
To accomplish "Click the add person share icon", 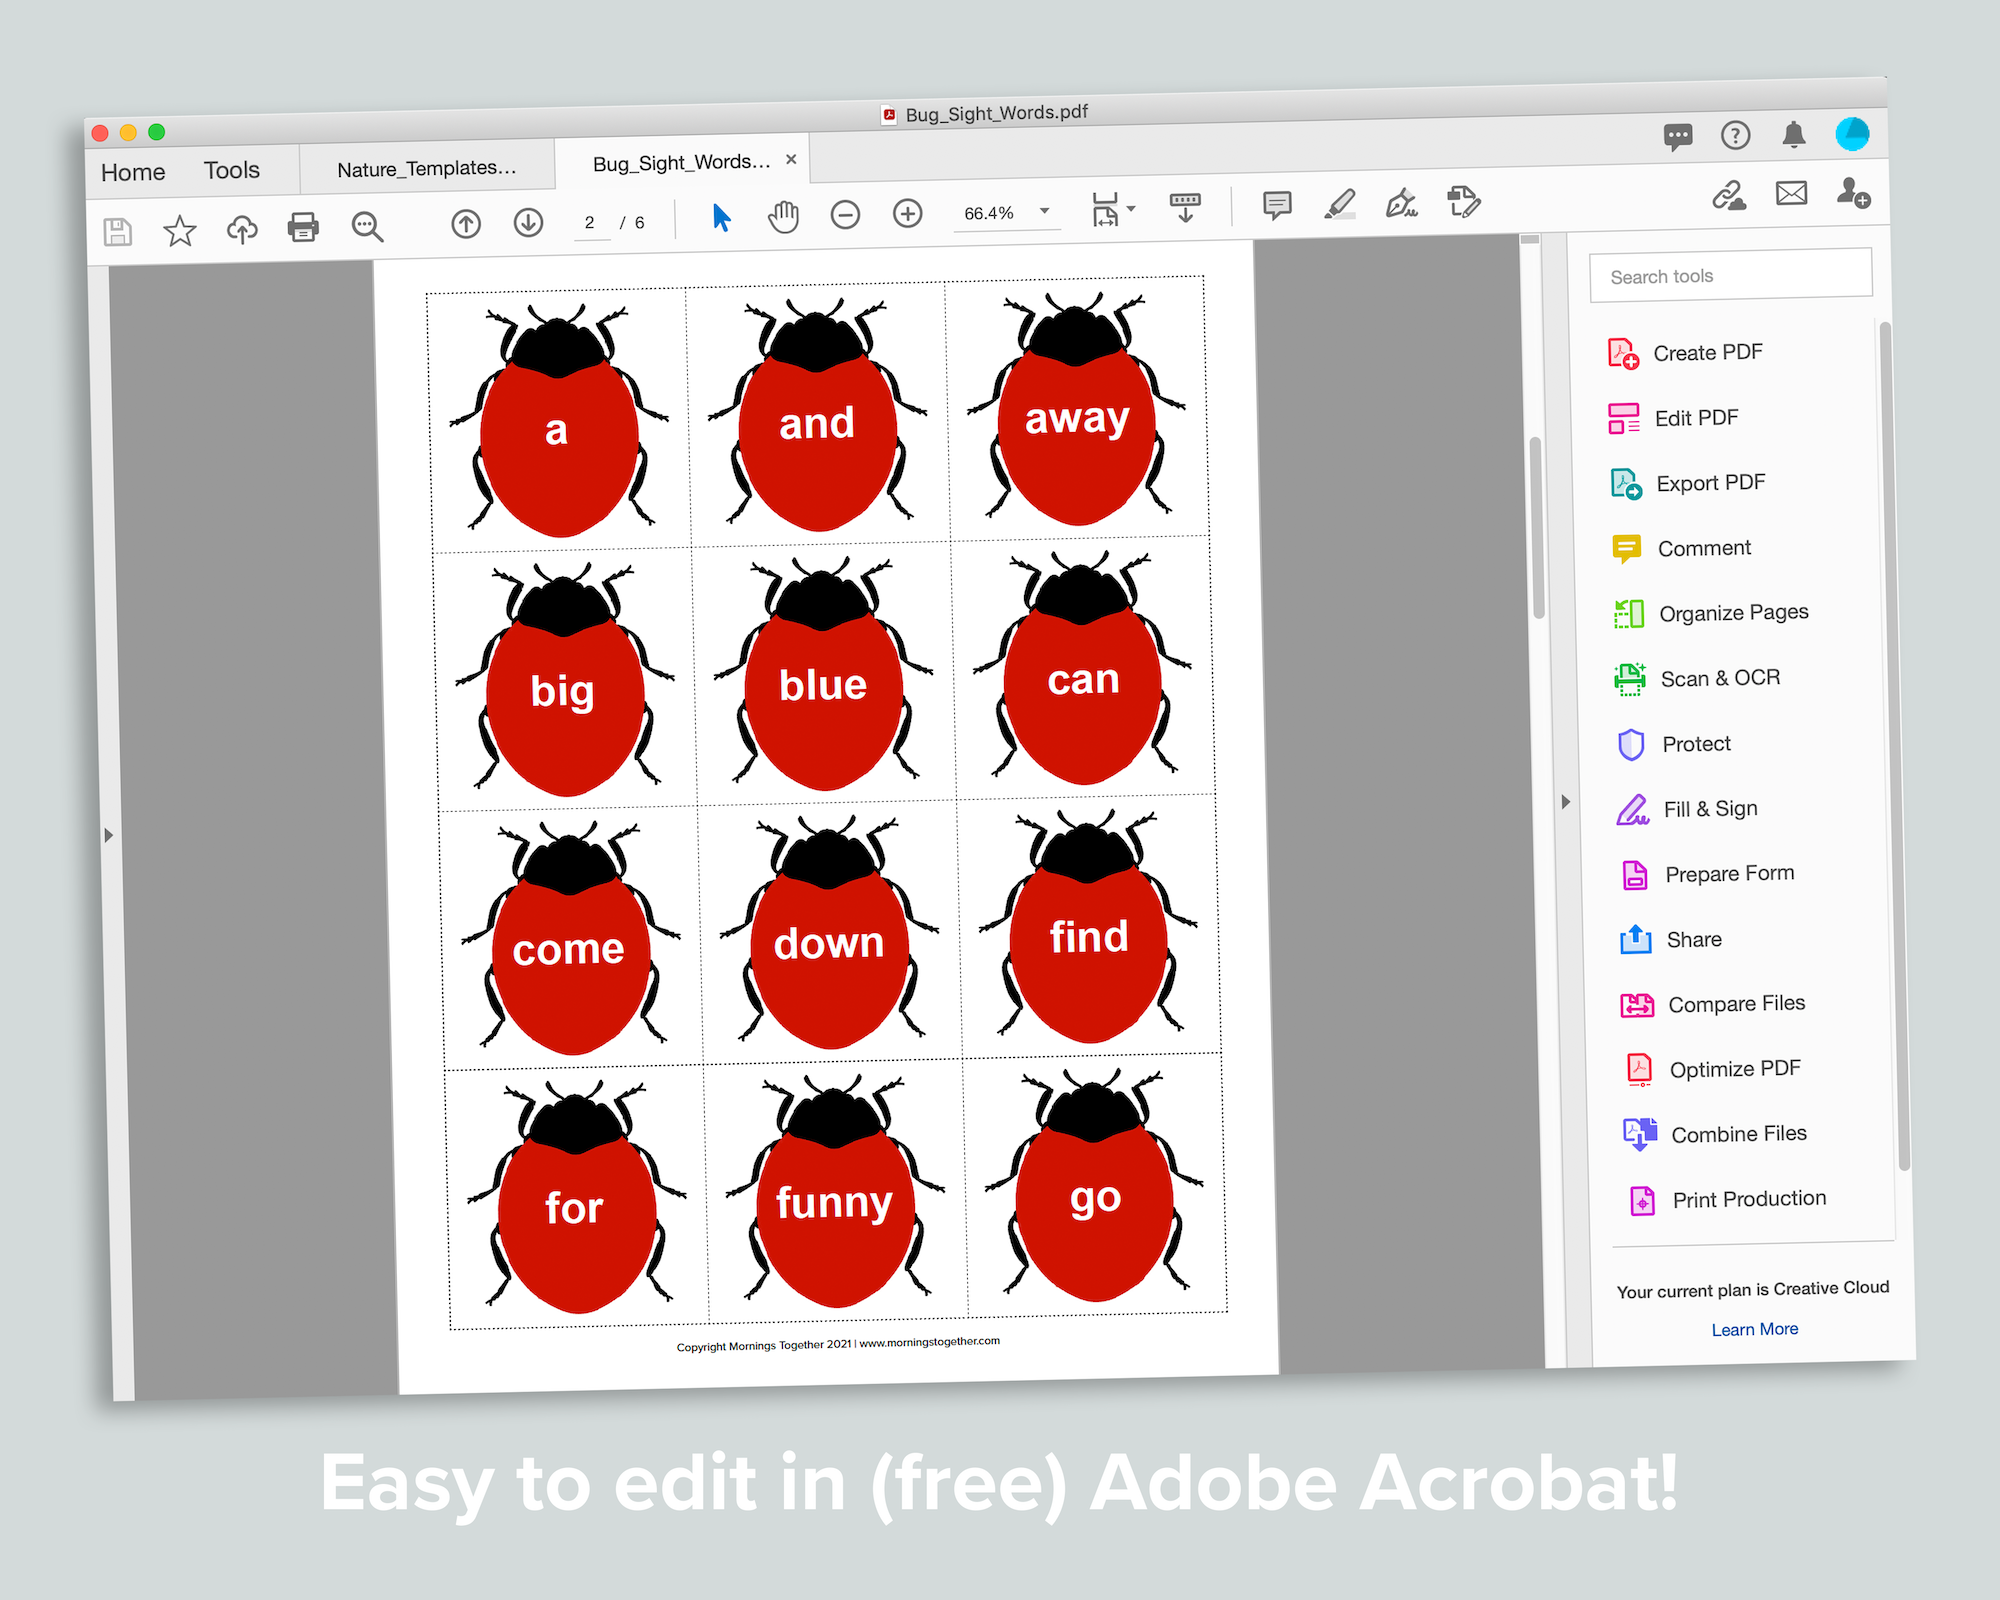I will [x=1853, y=192].
